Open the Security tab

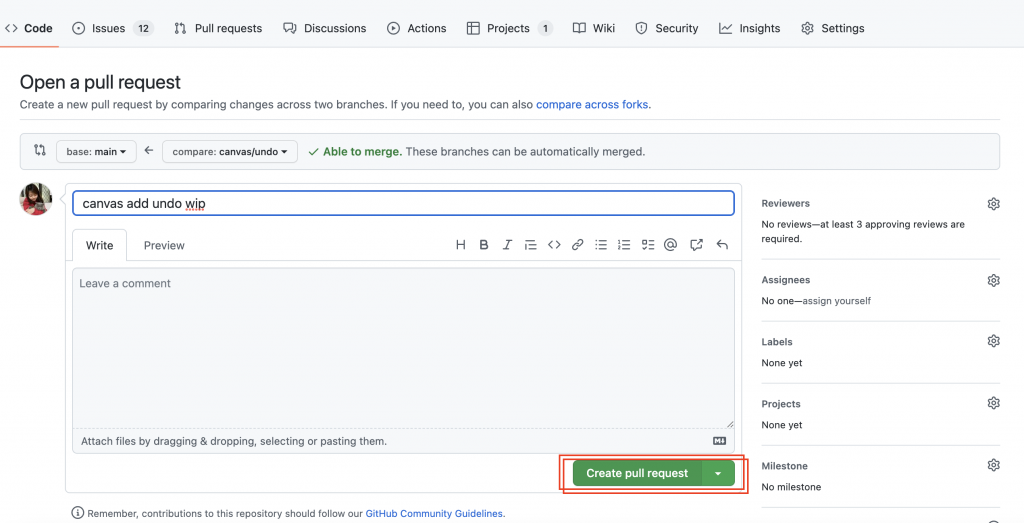click(667, 28)
